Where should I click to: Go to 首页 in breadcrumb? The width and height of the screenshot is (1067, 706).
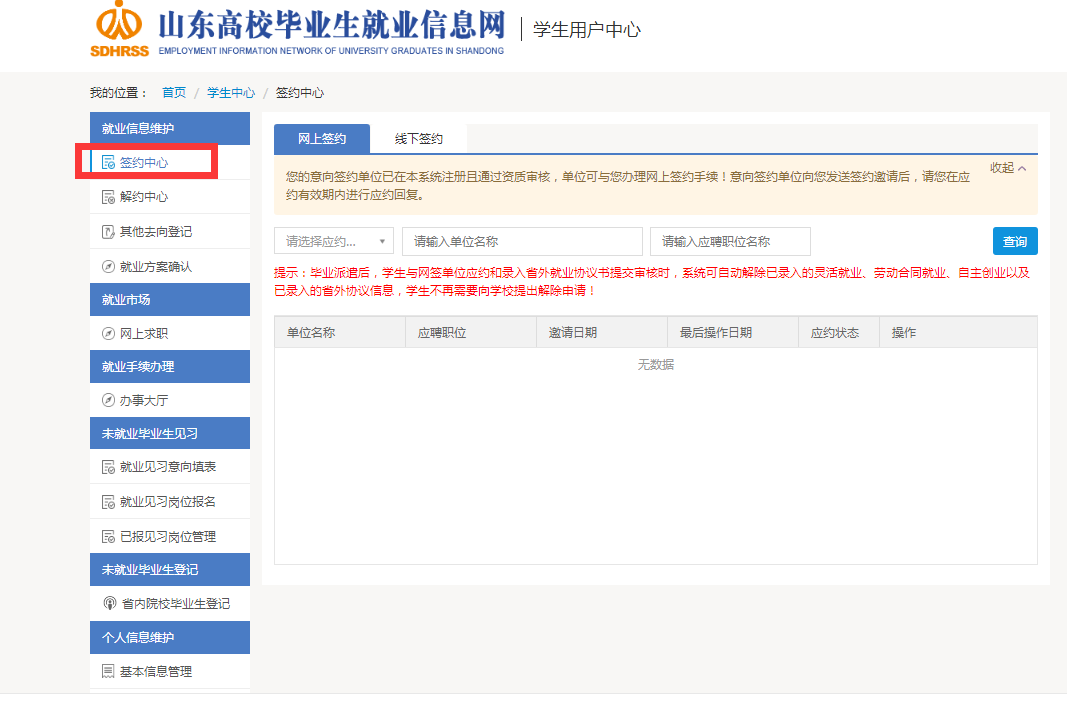point(174,93)
